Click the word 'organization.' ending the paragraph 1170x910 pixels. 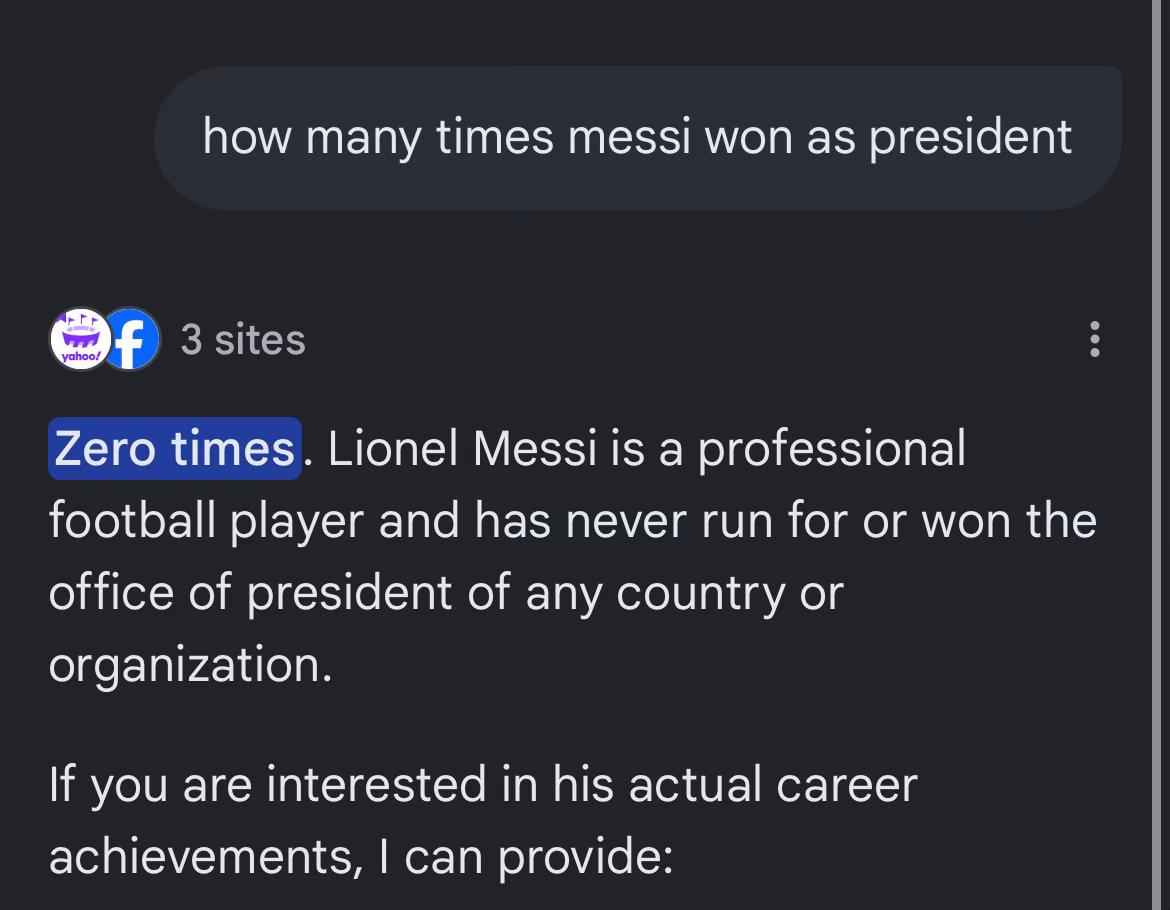tap(190, 665)
